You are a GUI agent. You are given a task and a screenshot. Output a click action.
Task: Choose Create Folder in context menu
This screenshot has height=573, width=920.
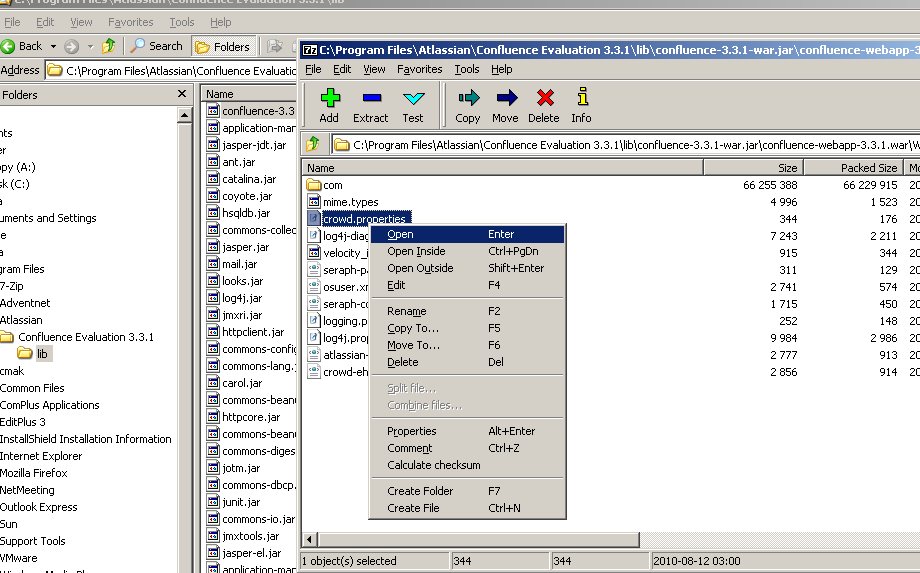click(468, 491)
